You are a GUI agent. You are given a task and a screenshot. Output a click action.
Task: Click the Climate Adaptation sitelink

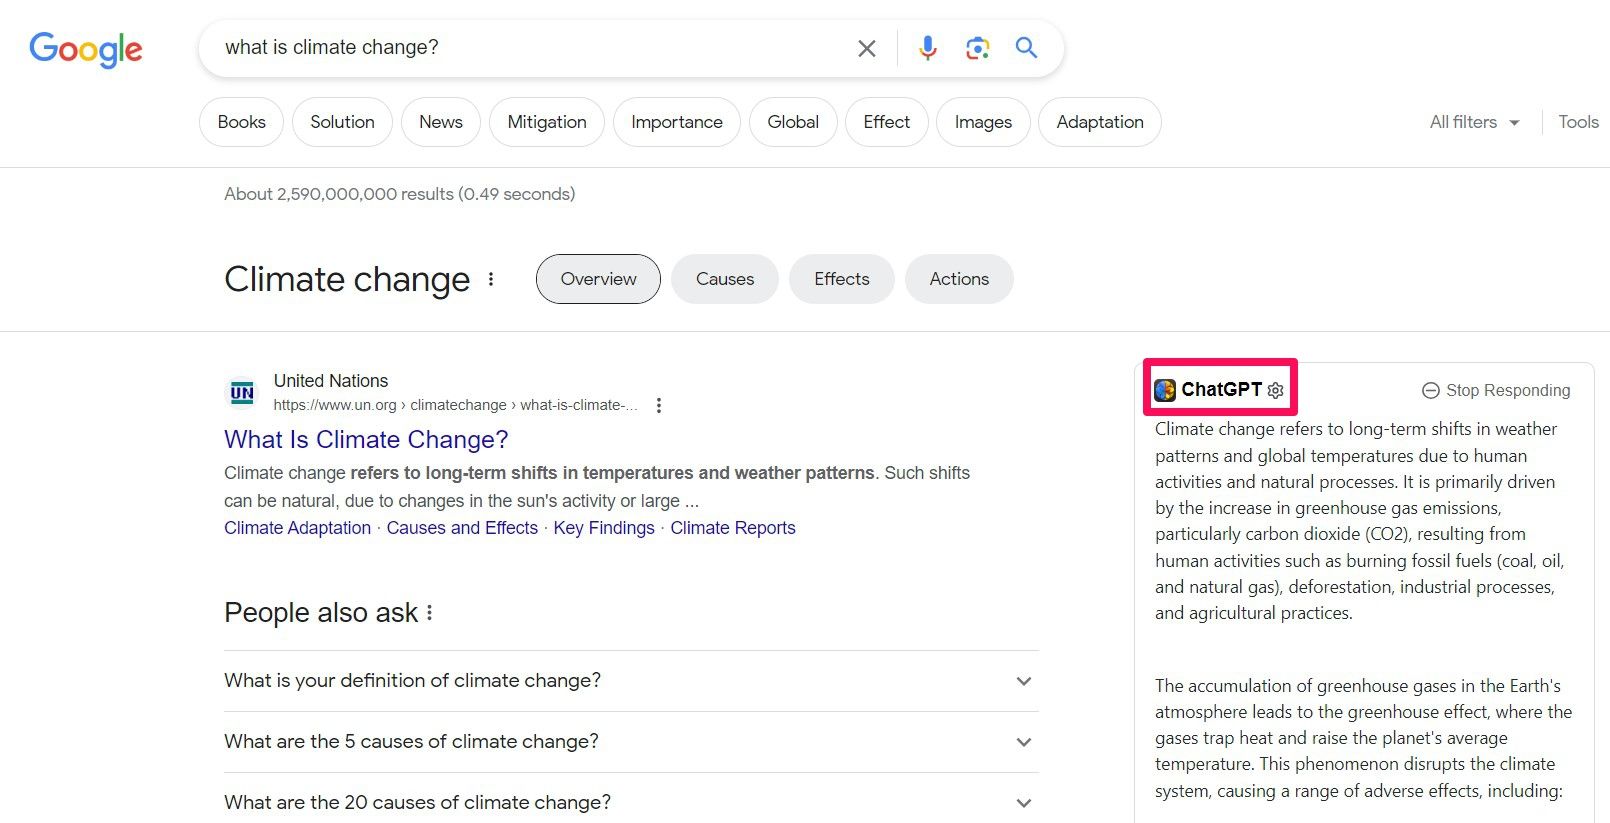pyautogui.click(x=296, y=527)
